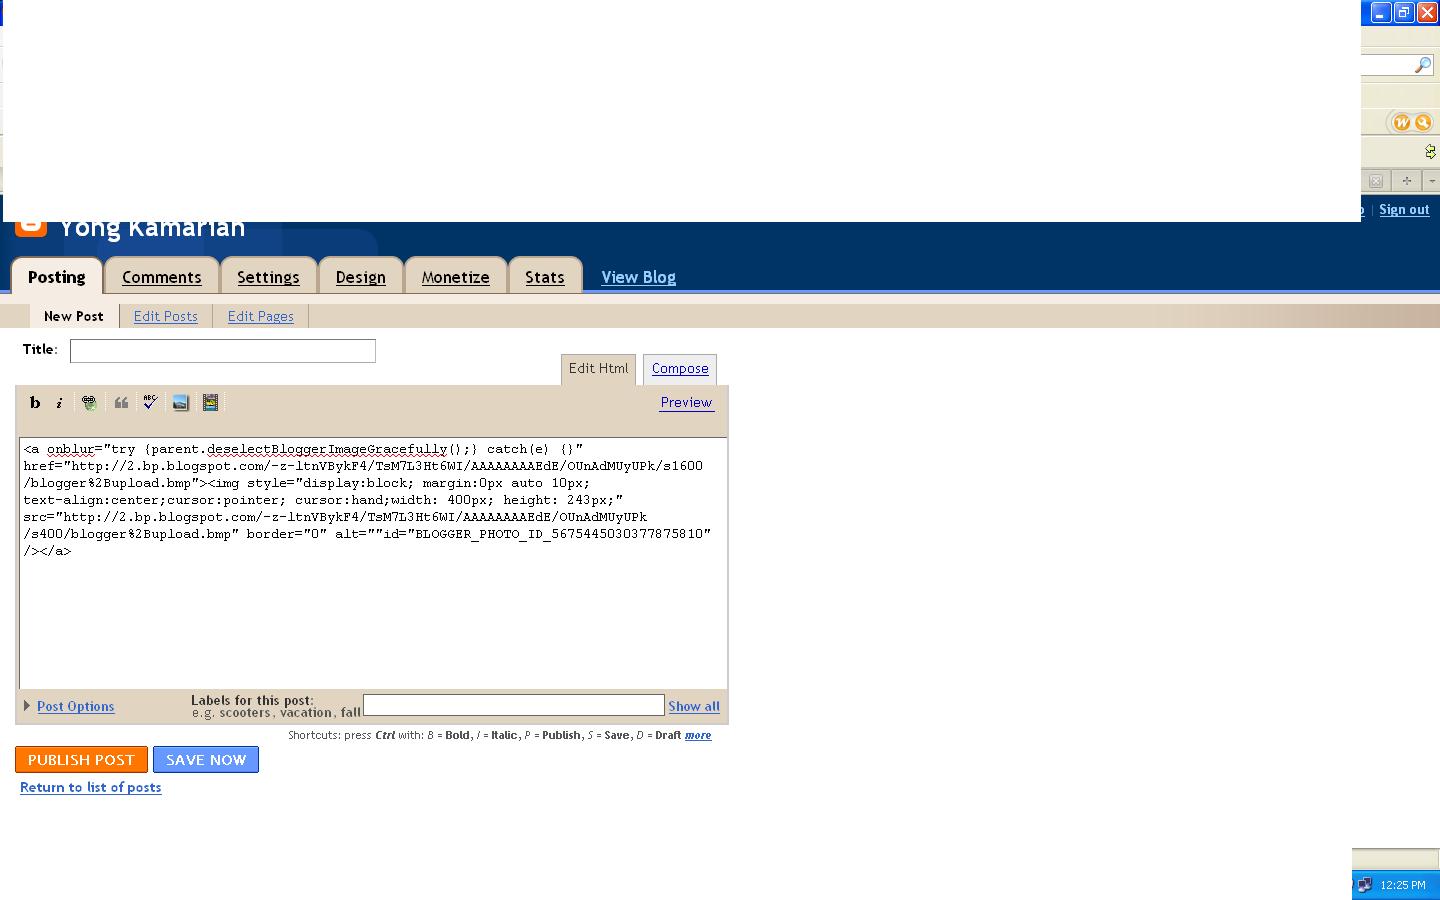Switch to the Compose editor tab
1440x900 pixels.
point(680,369)
